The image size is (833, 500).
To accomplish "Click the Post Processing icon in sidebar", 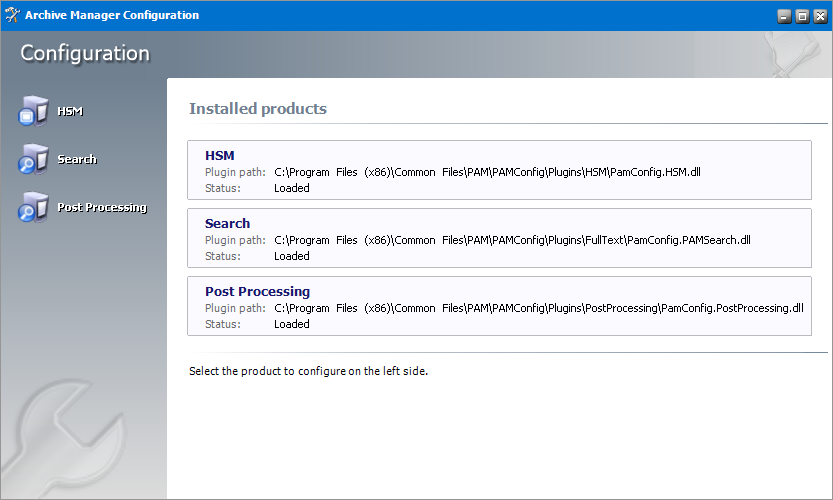I will [32, 207].
